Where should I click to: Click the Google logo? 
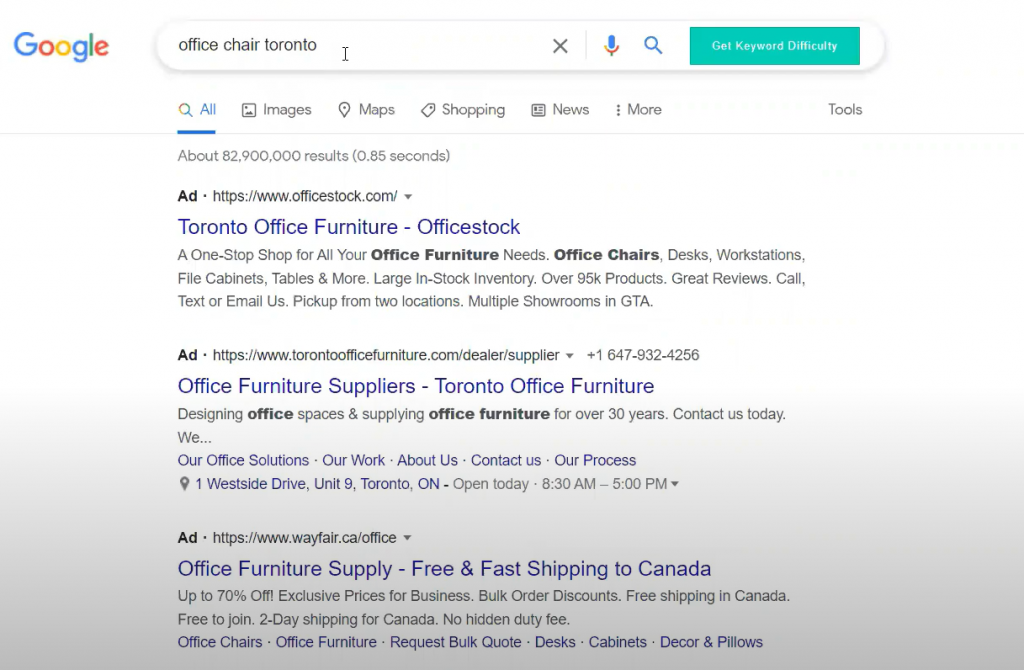(61, 46)
